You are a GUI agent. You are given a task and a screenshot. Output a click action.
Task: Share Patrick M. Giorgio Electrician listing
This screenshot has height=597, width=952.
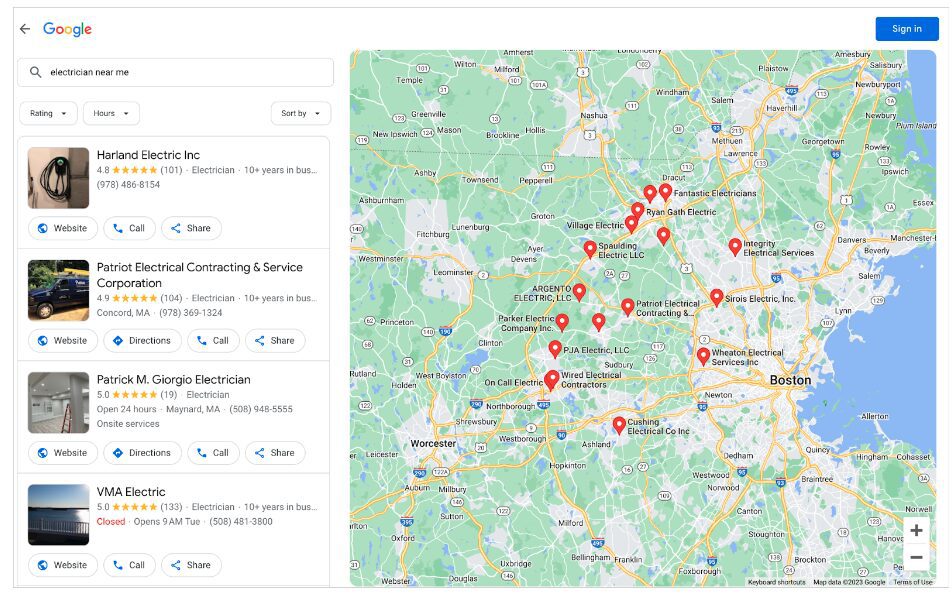tap(275, 453)
